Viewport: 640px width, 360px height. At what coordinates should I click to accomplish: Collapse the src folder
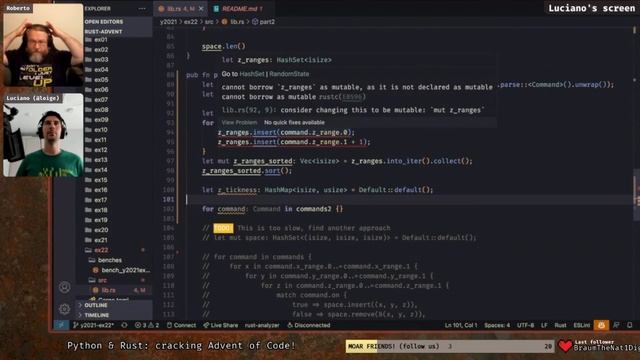coord(102,280)
